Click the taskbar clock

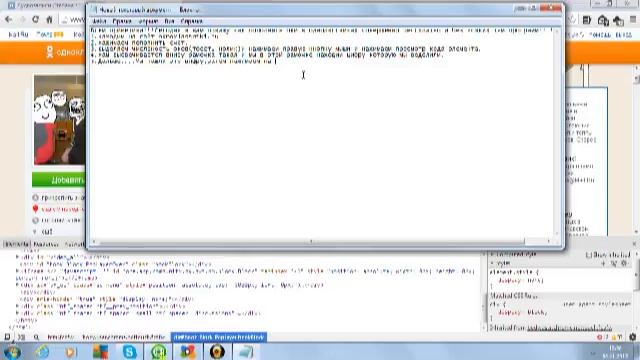(615, 352)
